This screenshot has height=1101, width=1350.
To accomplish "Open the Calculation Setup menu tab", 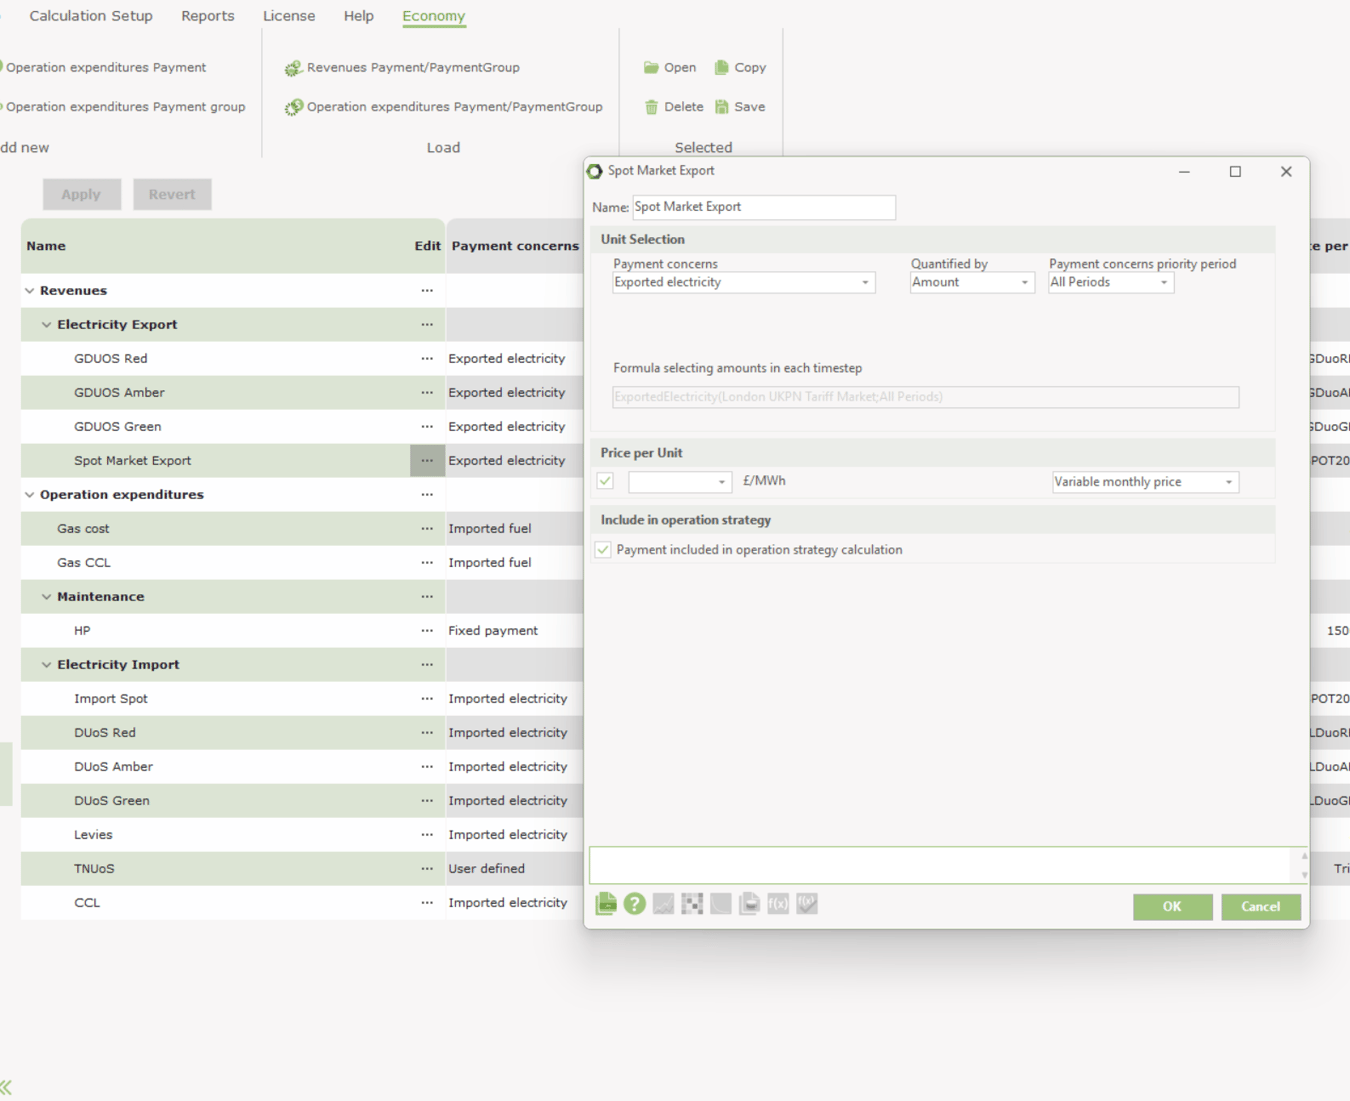I will (91, 16).
